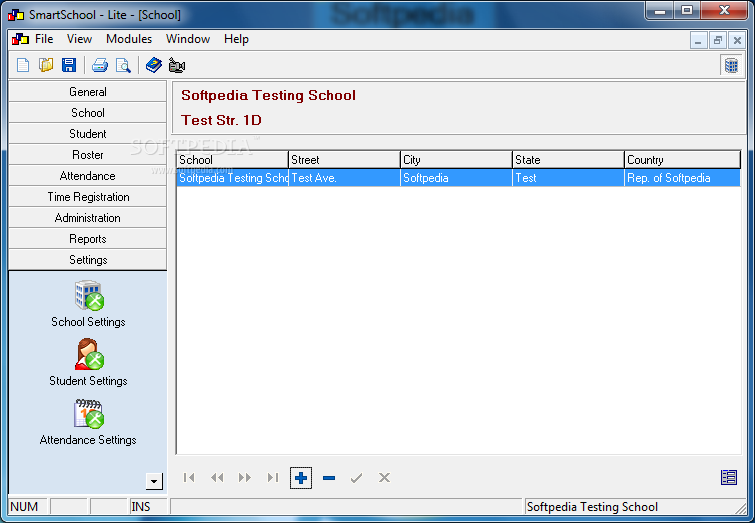The height and width of the screenshot is (523, 755).
Task: Click the SmartSchool icon in menu bar
Action: pos(20,39)
